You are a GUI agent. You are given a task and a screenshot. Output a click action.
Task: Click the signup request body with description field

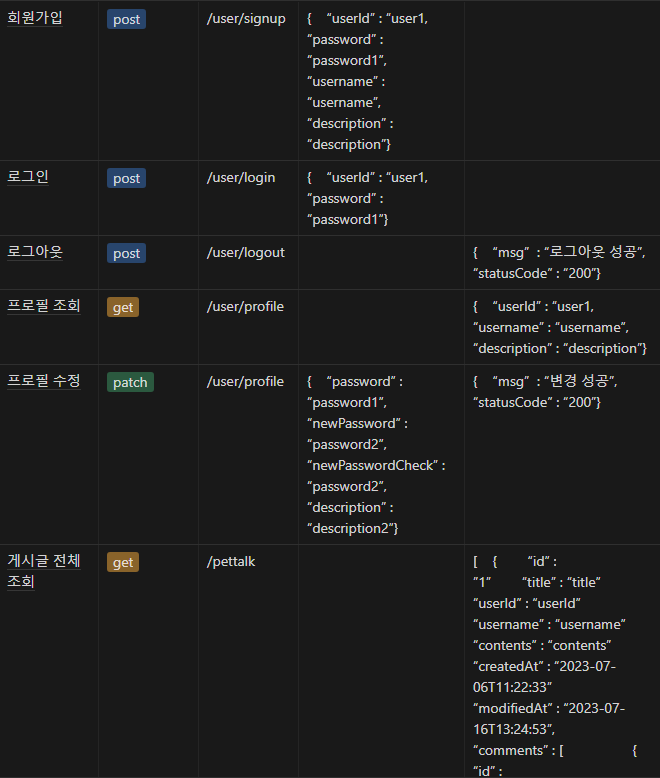point(381,80)
